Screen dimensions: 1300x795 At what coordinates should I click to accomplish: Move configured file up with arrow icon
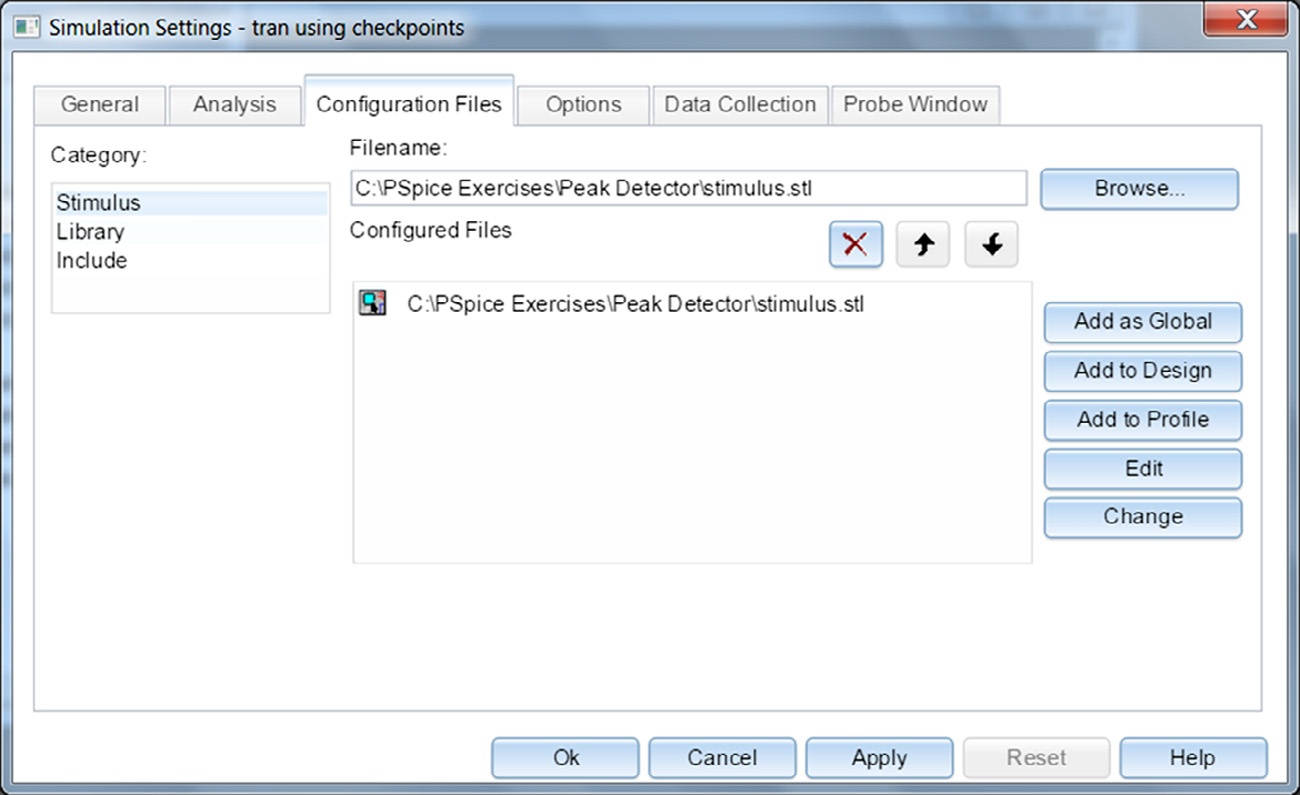922,245
